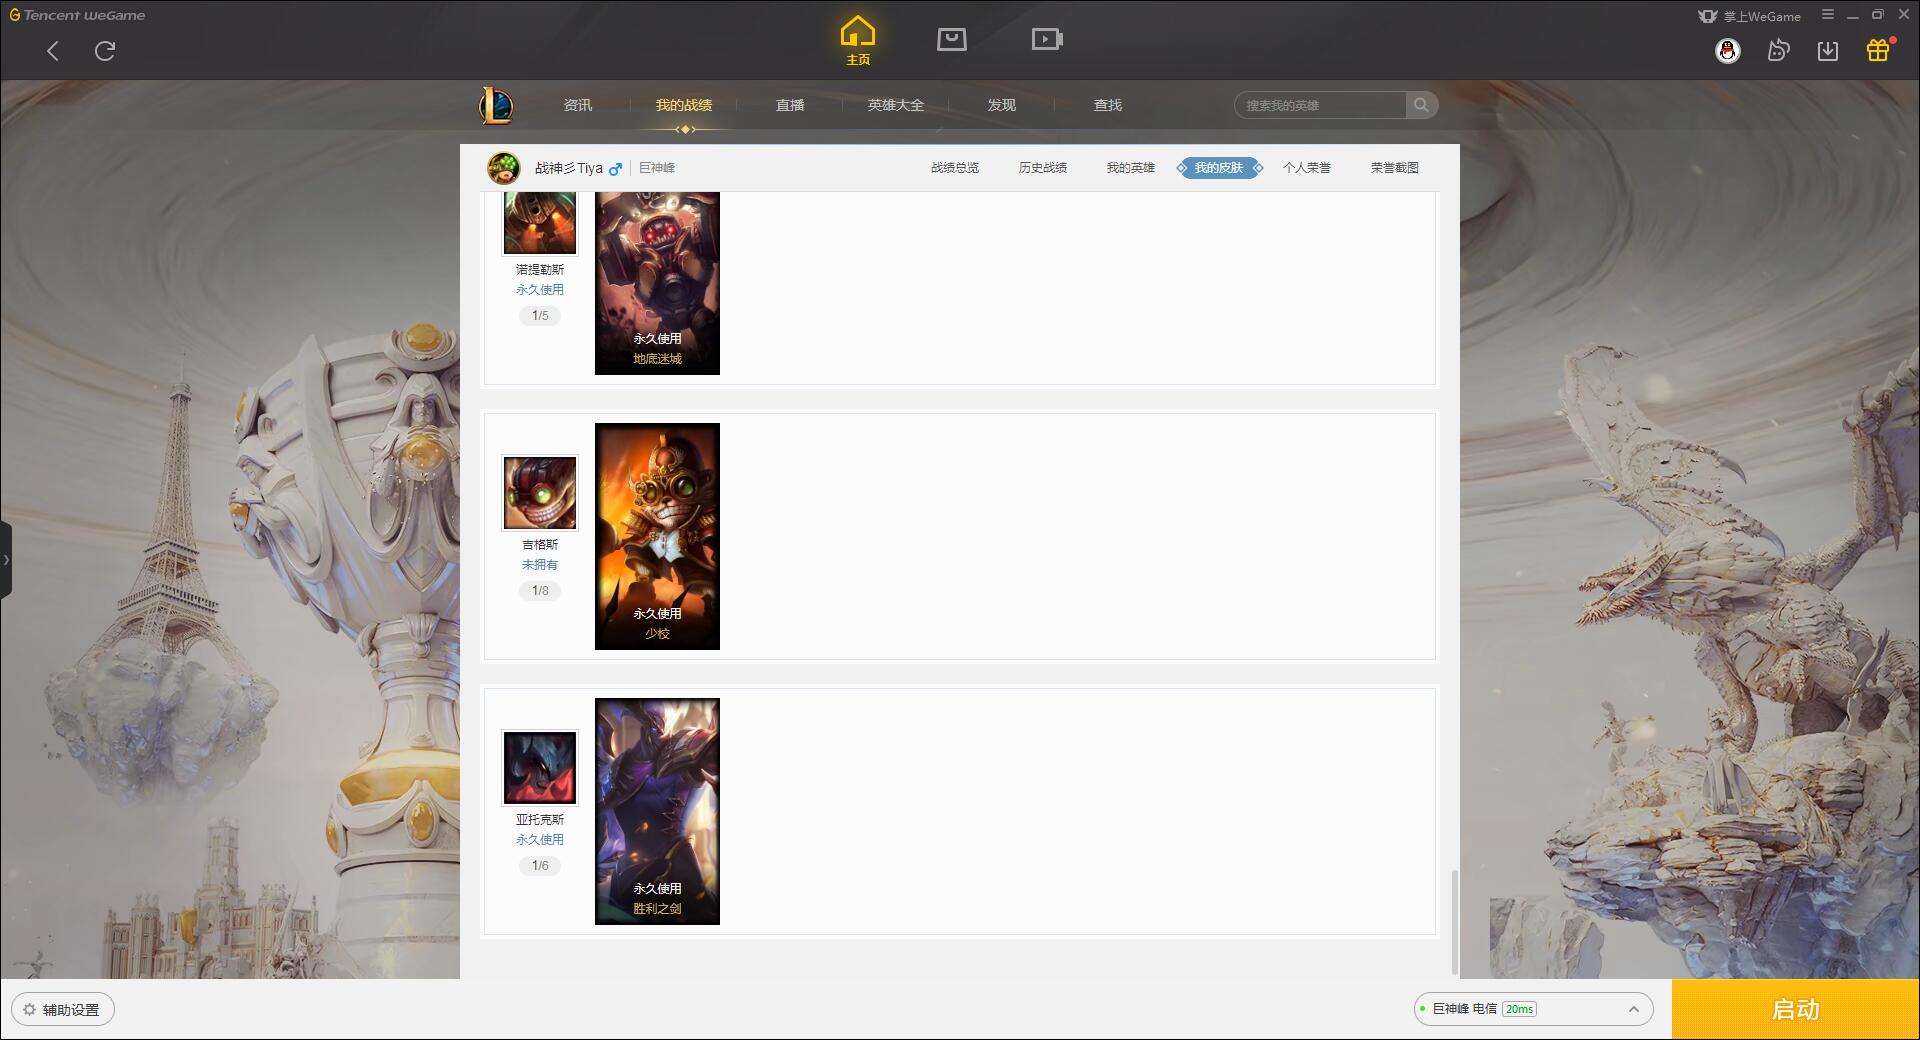
Task: Click the 未拥有 status under 吉格斯
Action: 540,565
